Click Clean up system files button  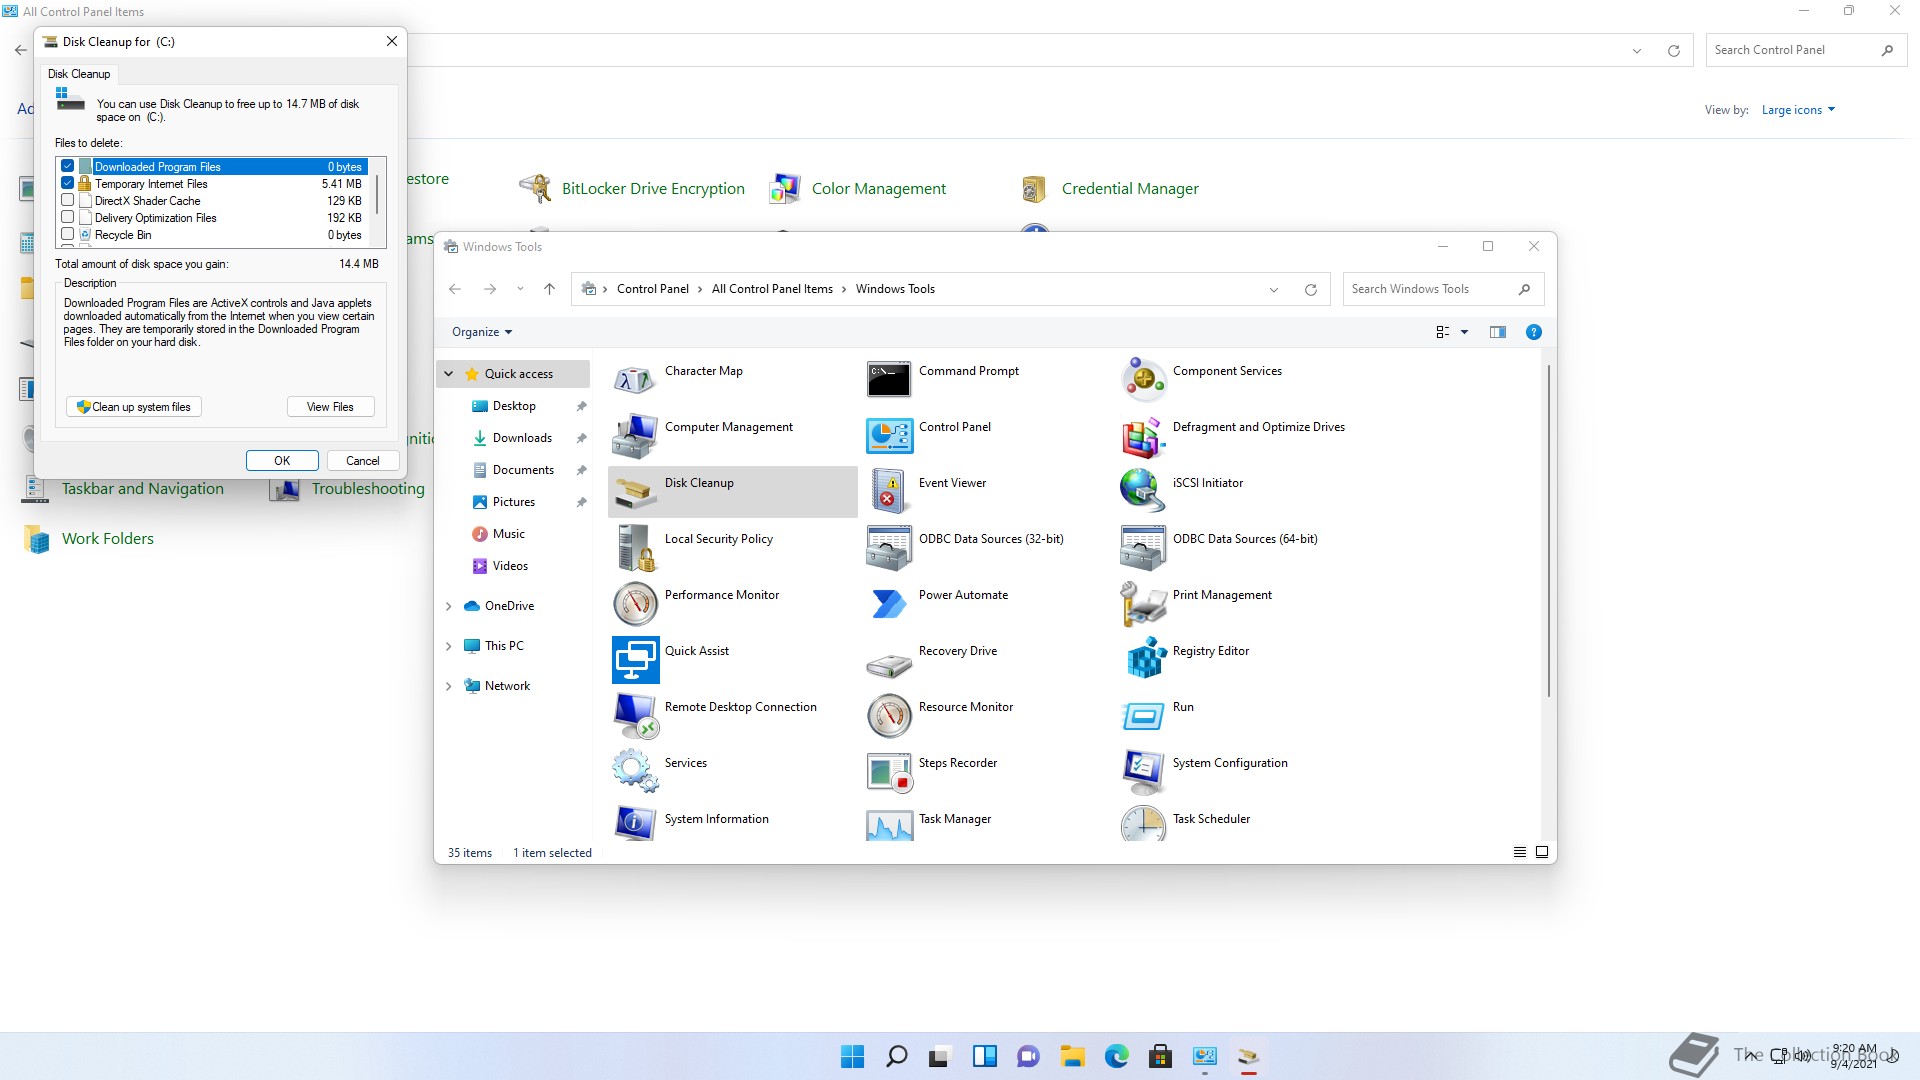pyautogui.click(x=134, y=407)
